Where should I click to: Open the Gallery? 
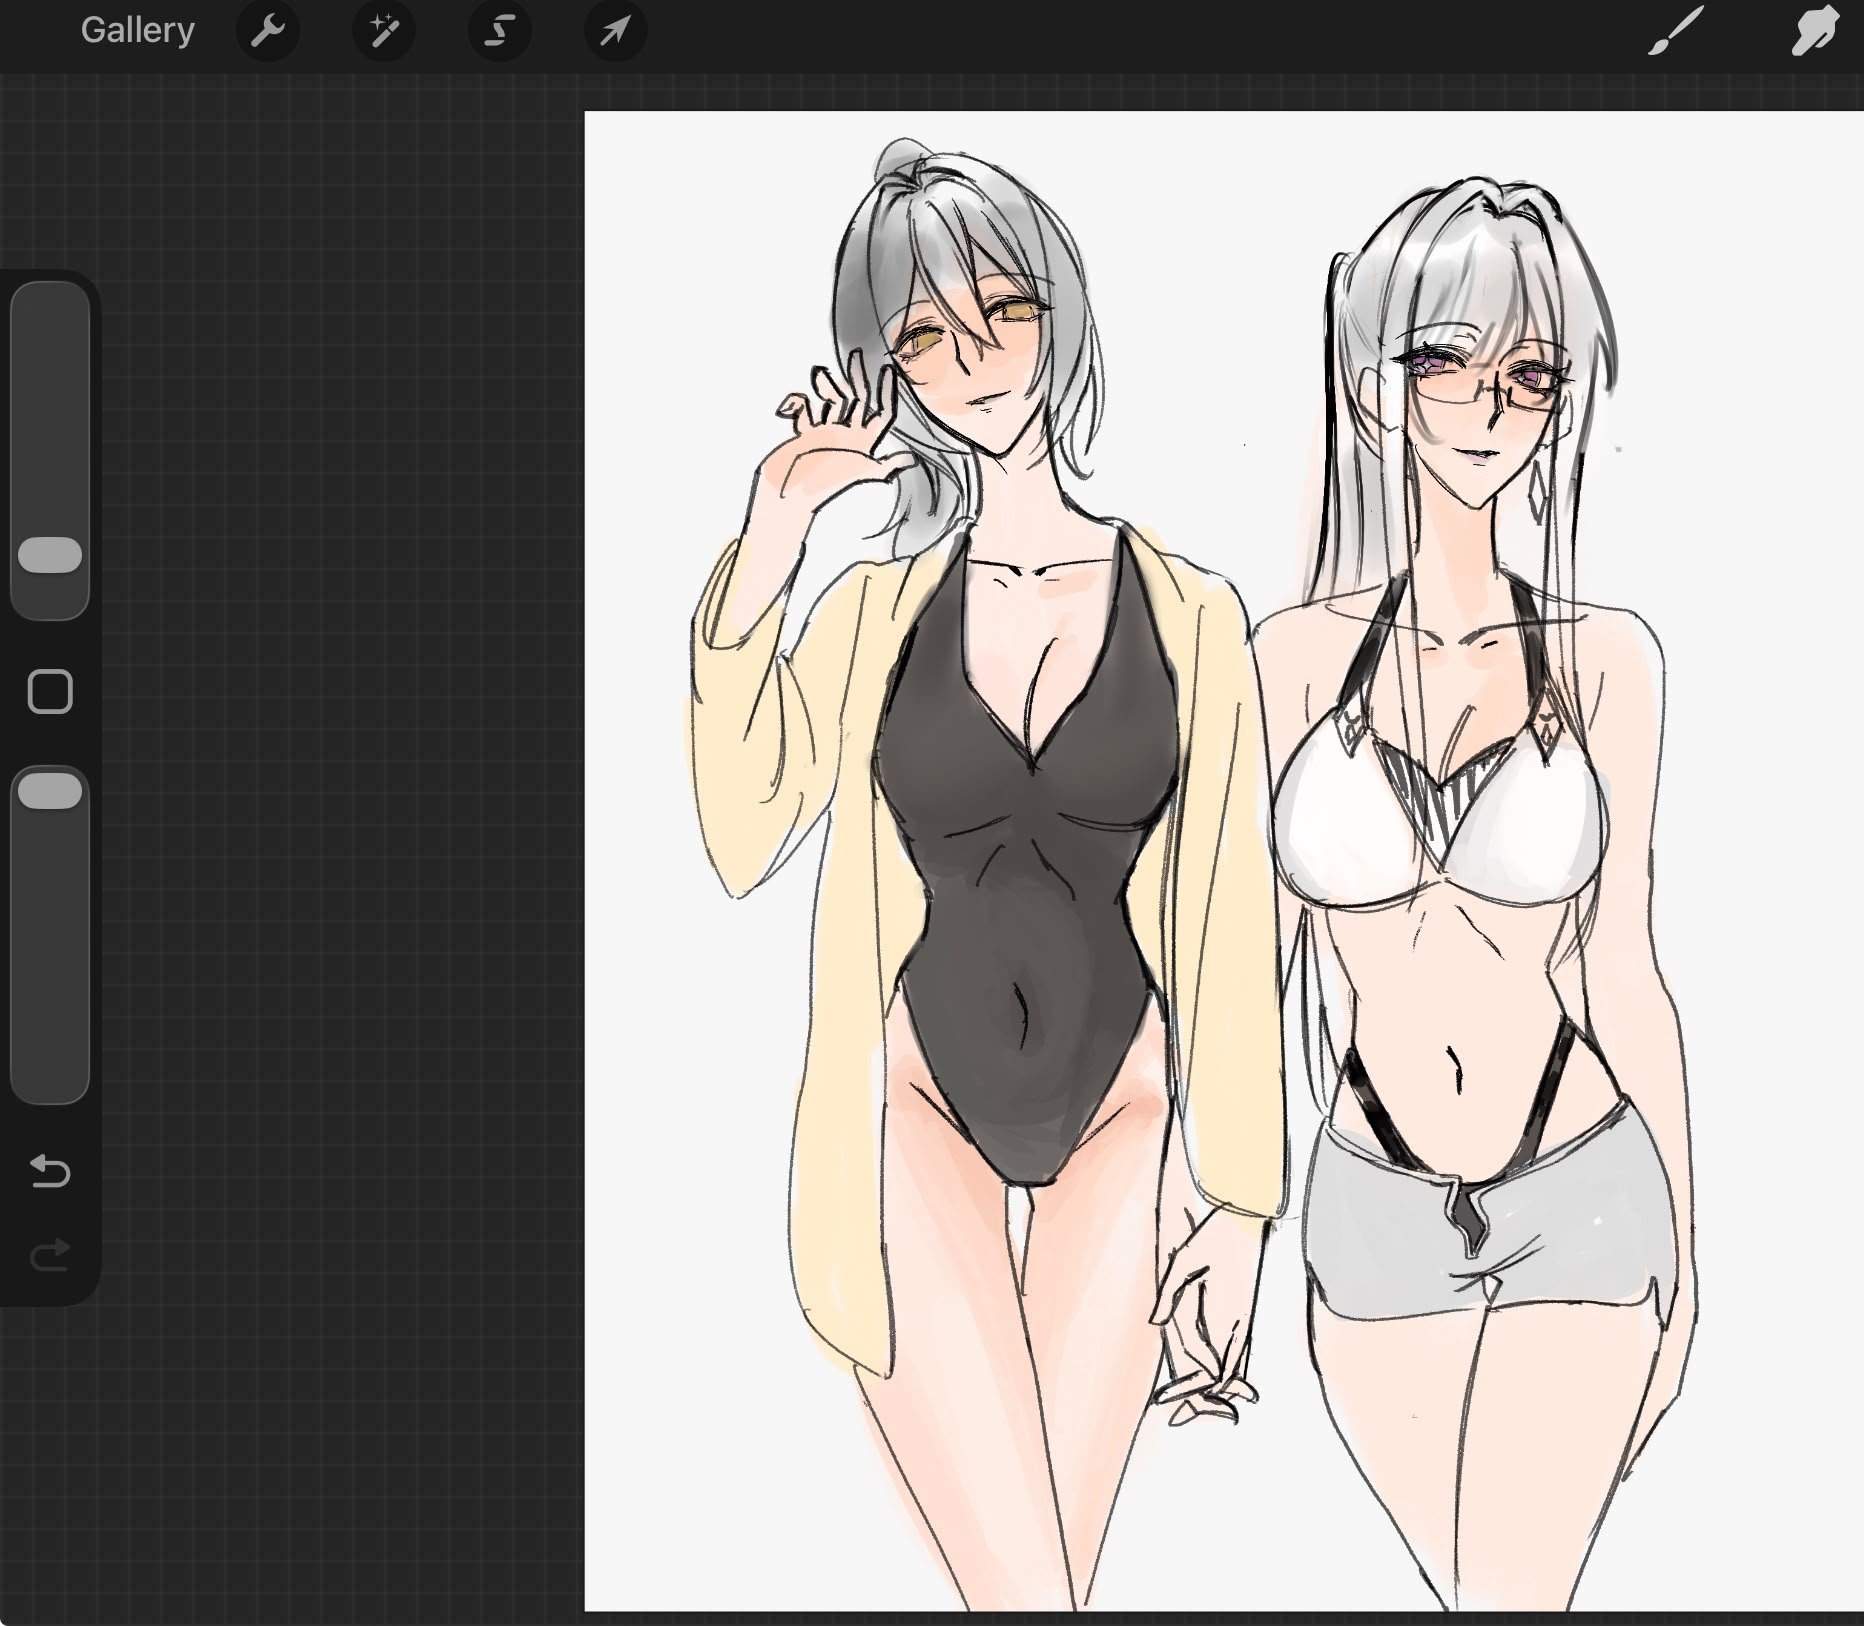tap(137, 31)
